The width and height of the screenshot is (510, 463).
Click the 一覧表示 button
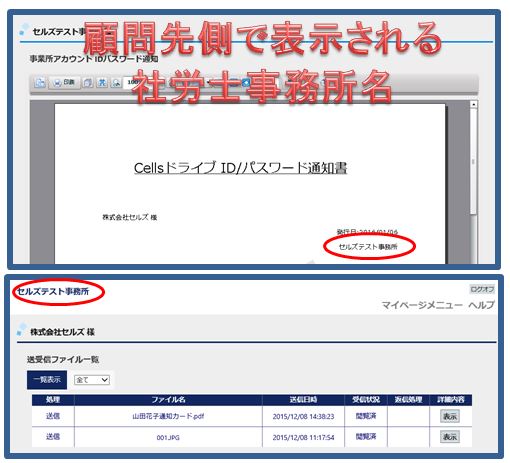click(47, 380)
